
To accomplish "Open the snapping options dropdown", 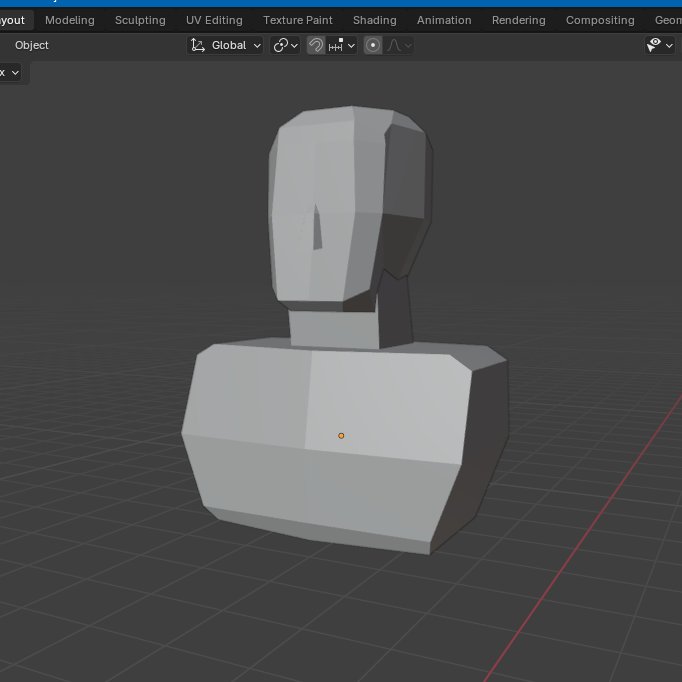I will (x=342, y=45).
